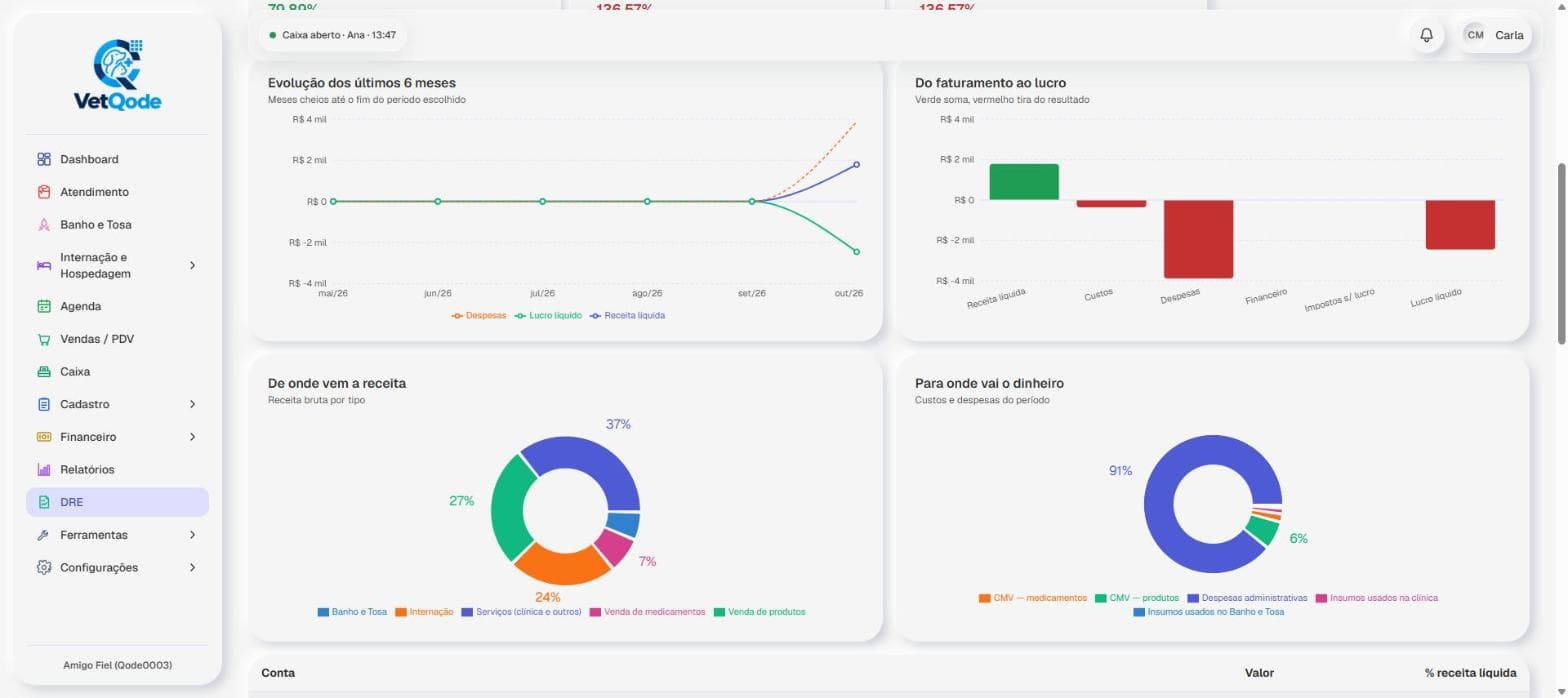Toggle Lucro líquido legend entry
Screen dimensions: 1568x698
point(547,315)
